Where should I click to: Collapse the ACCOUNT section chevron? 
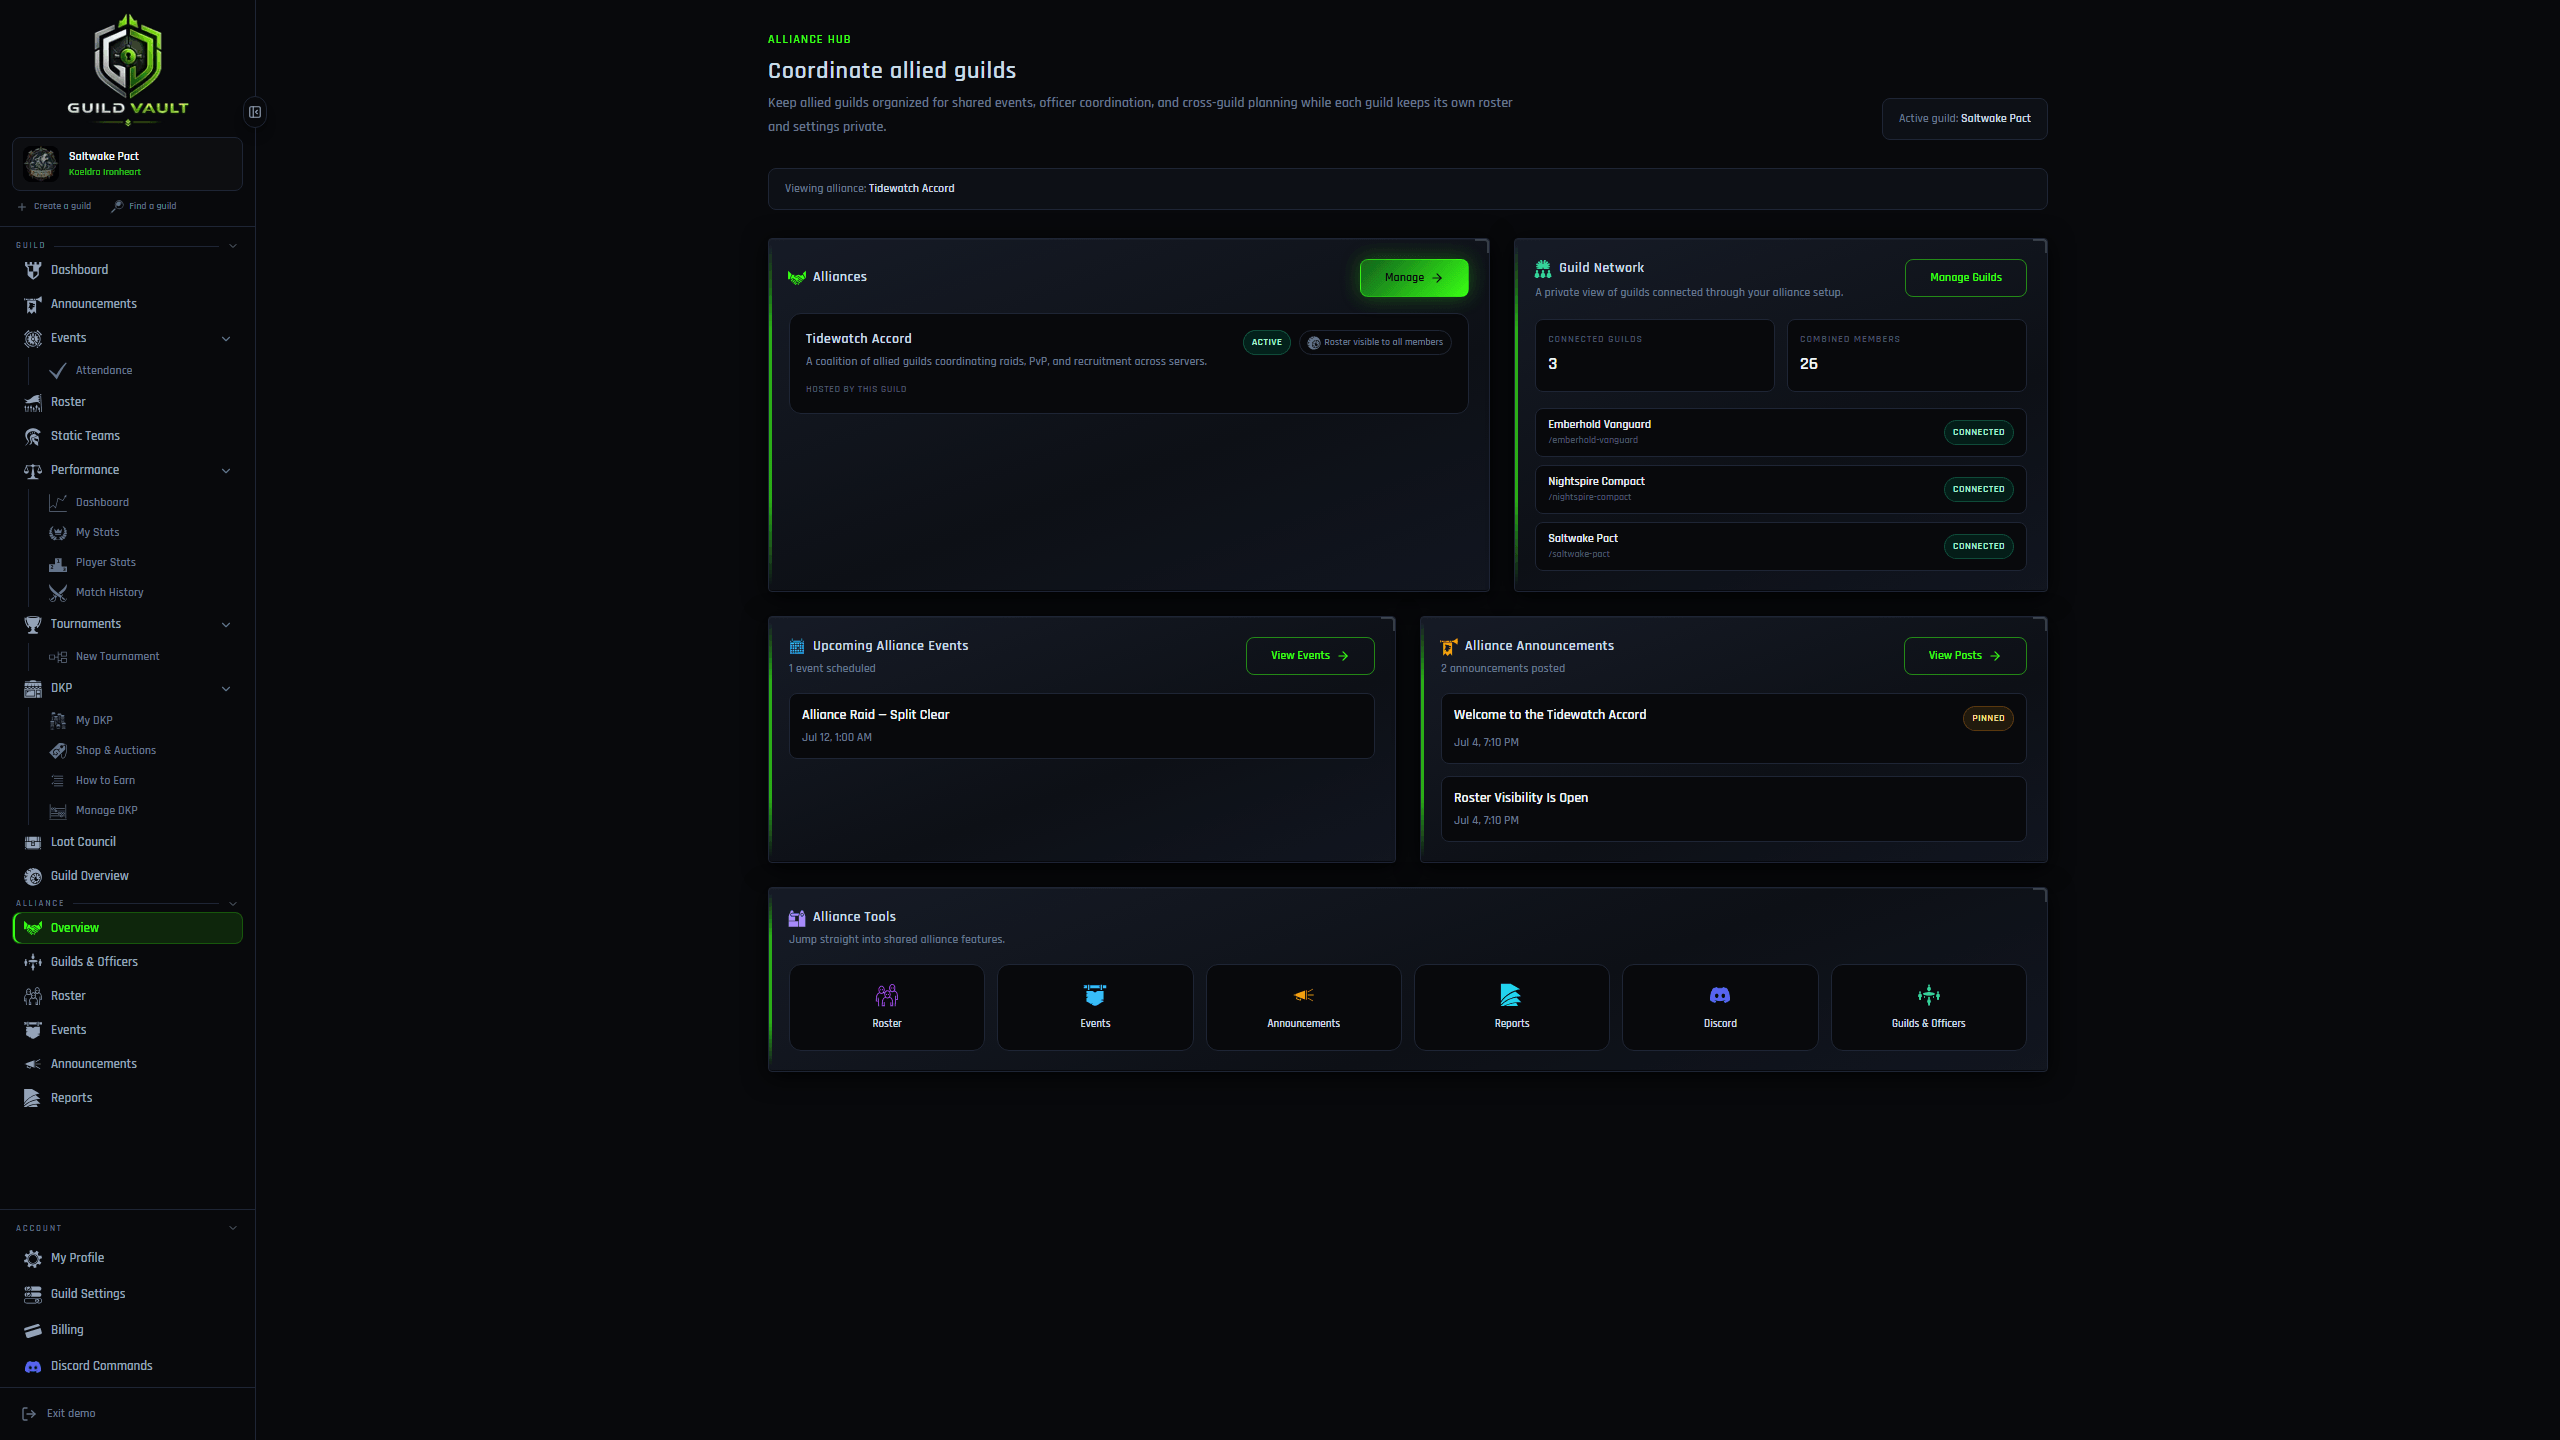point(233,1228)
